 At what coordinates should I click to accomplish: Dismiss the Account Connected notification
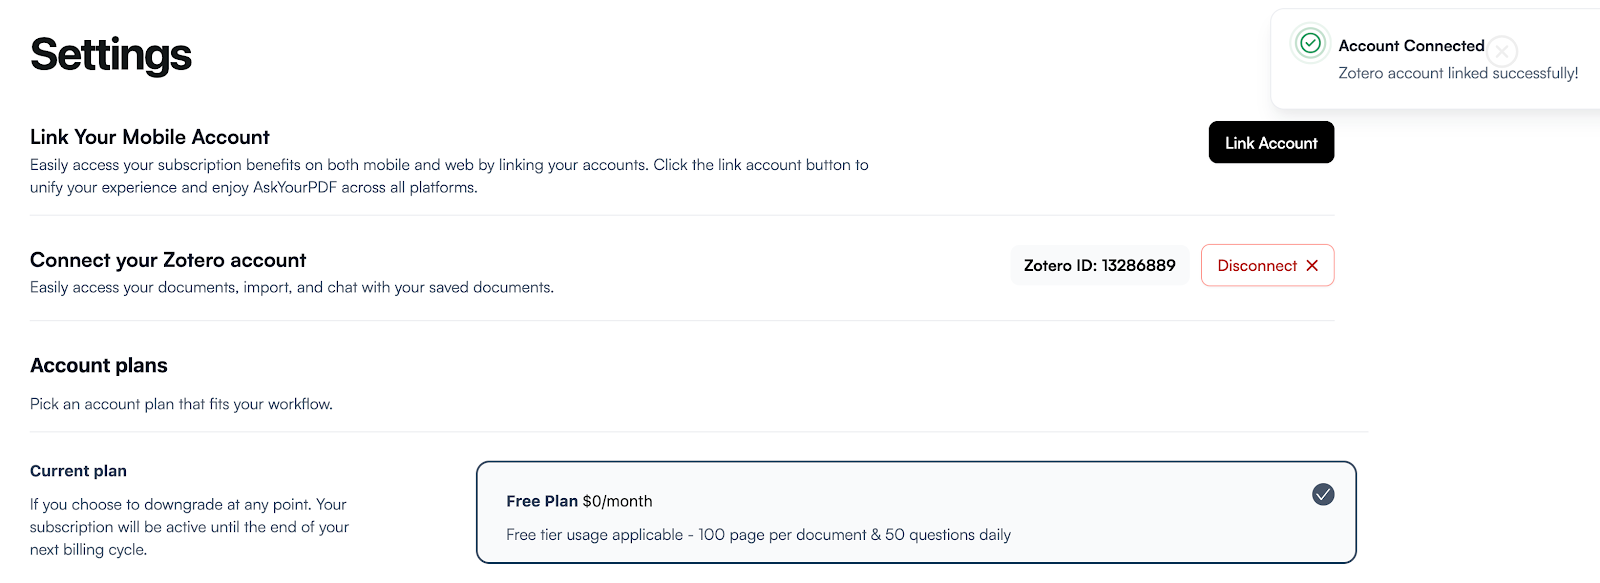click(1502, 51)
